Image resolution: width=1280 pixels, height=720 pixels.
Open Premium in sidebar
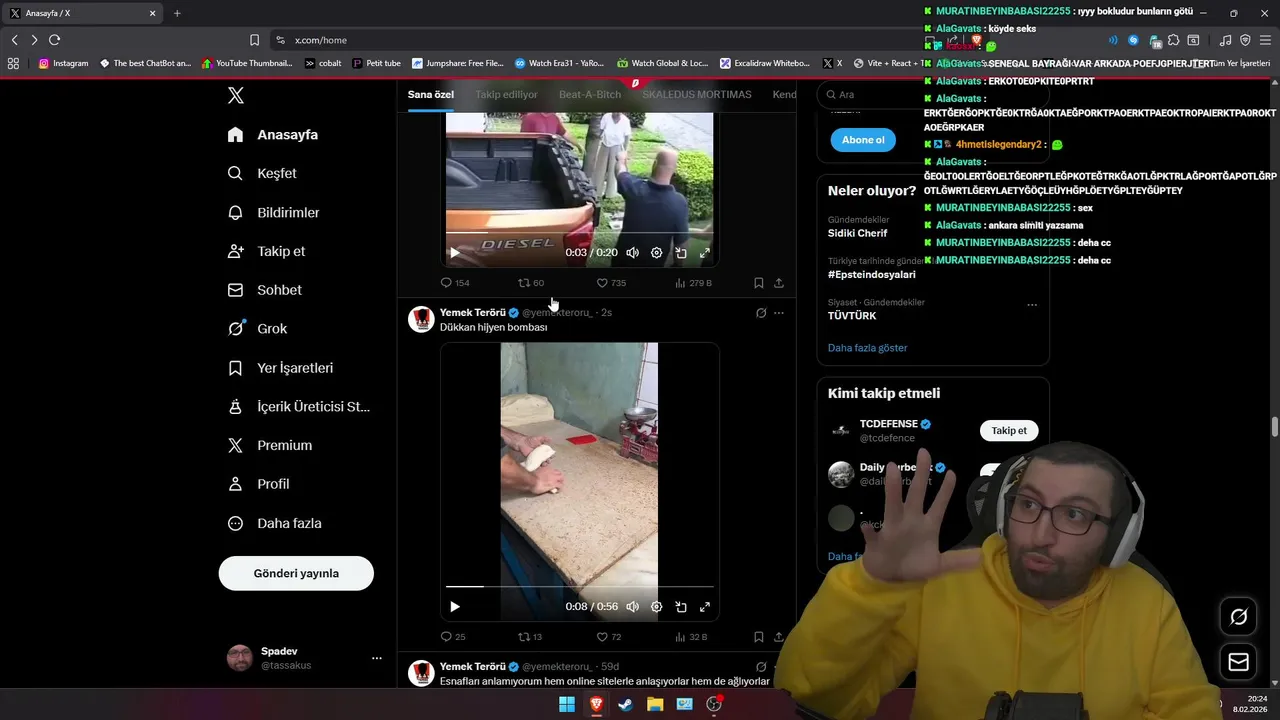pyautogui.click(x=270, y=445)
